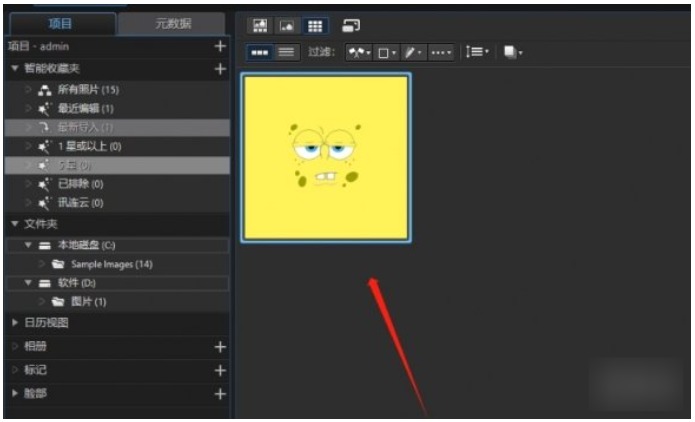695x422 pixels.
Task: Click the 相册 heading text
Action: coord(35,346)
